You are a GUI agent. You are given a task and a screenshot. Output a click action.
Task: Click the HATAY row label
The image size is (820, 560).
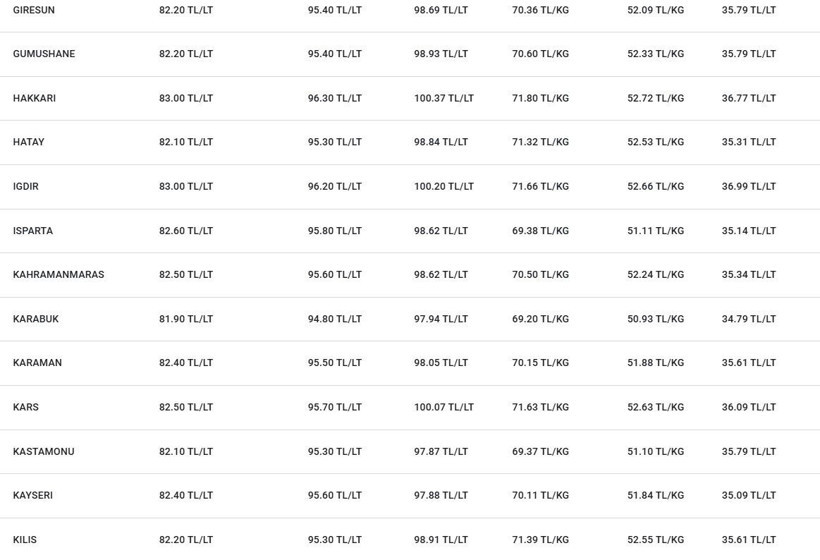click(x=29, y=142)
